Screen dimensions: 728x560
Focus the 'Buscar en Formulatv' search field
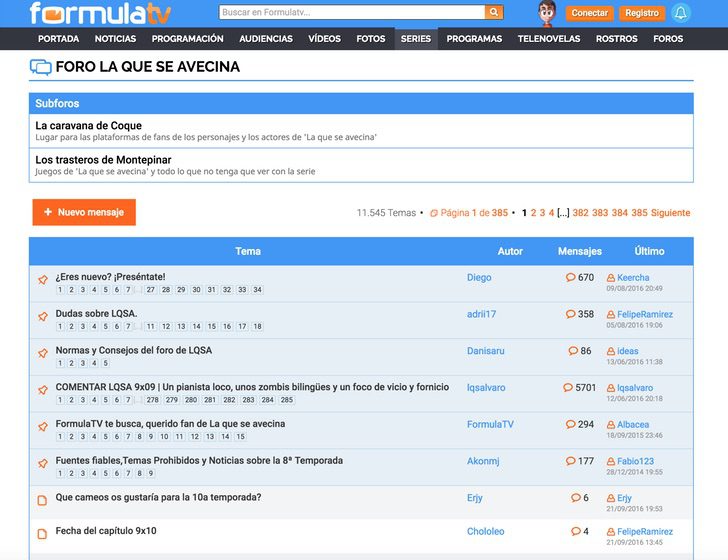pos(351,12)
